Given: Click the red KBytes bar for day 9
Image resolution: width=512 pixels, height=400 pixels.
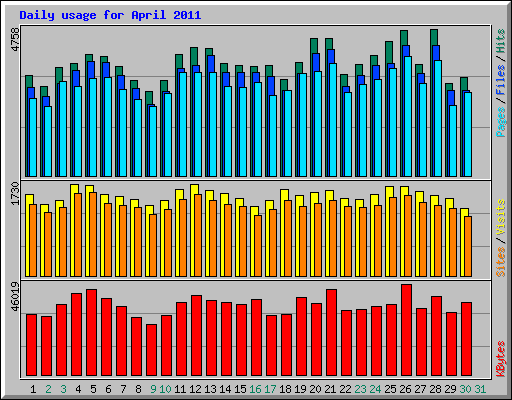Looking at the screenshot, I should pyautogui.click(x=151, y=350).
